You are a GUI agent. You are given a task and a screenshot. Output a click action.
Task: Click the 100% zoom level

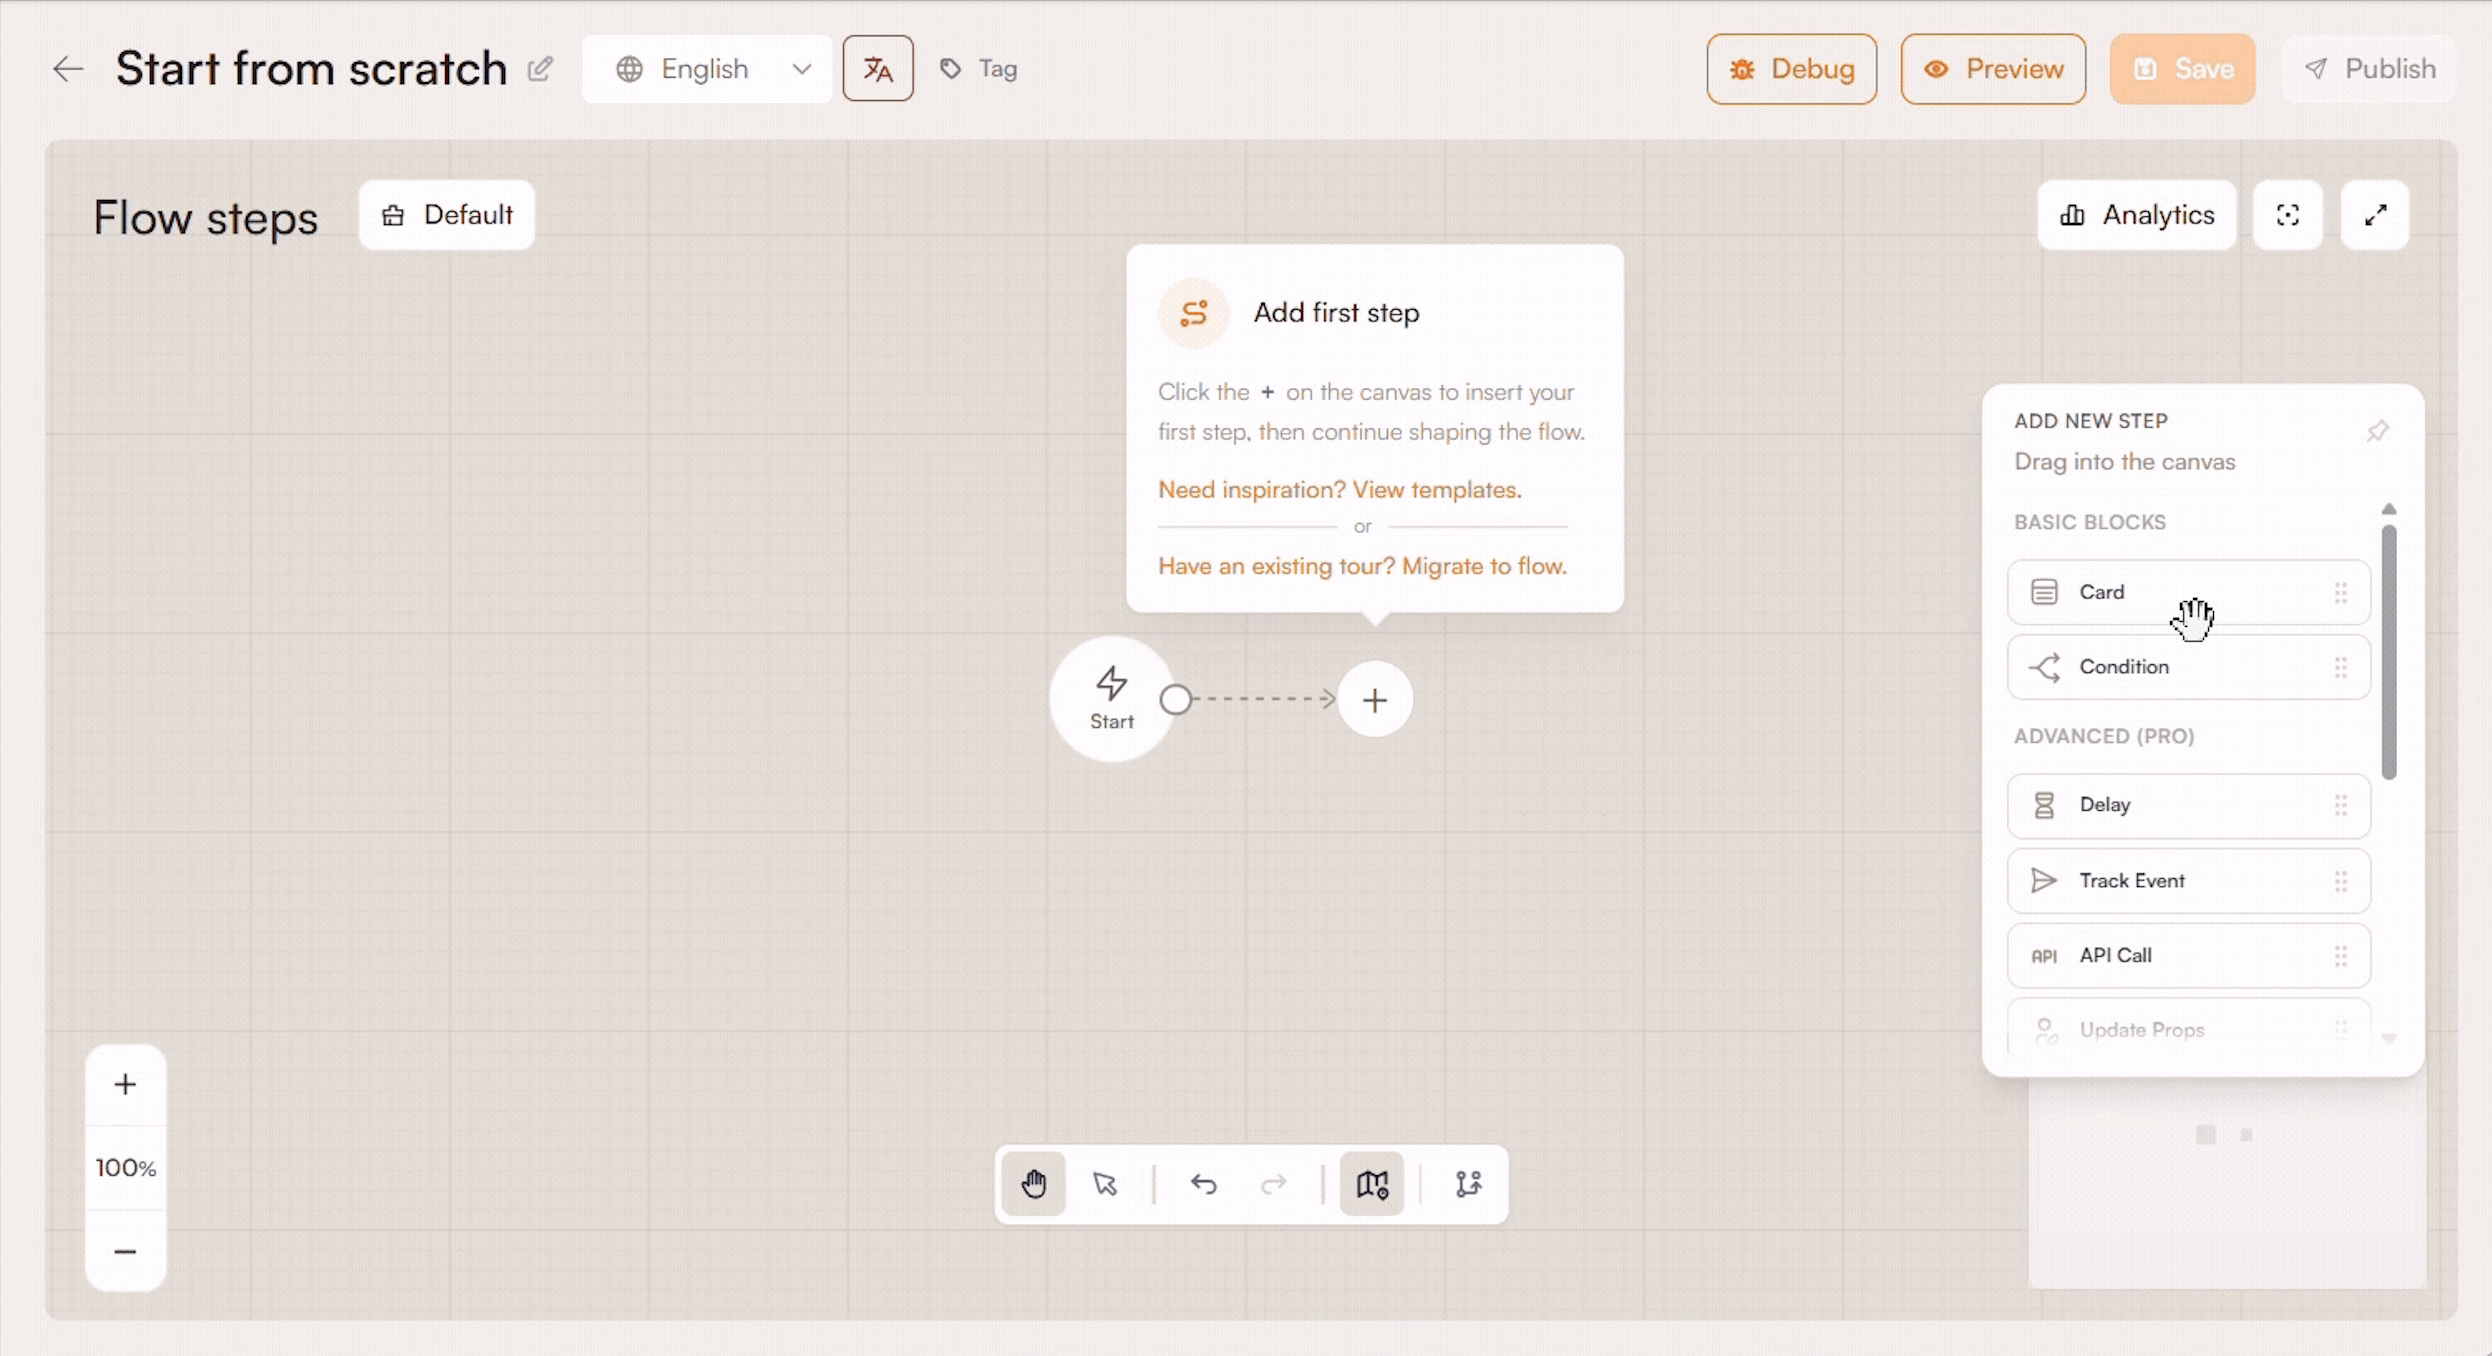coord(125,1168)
